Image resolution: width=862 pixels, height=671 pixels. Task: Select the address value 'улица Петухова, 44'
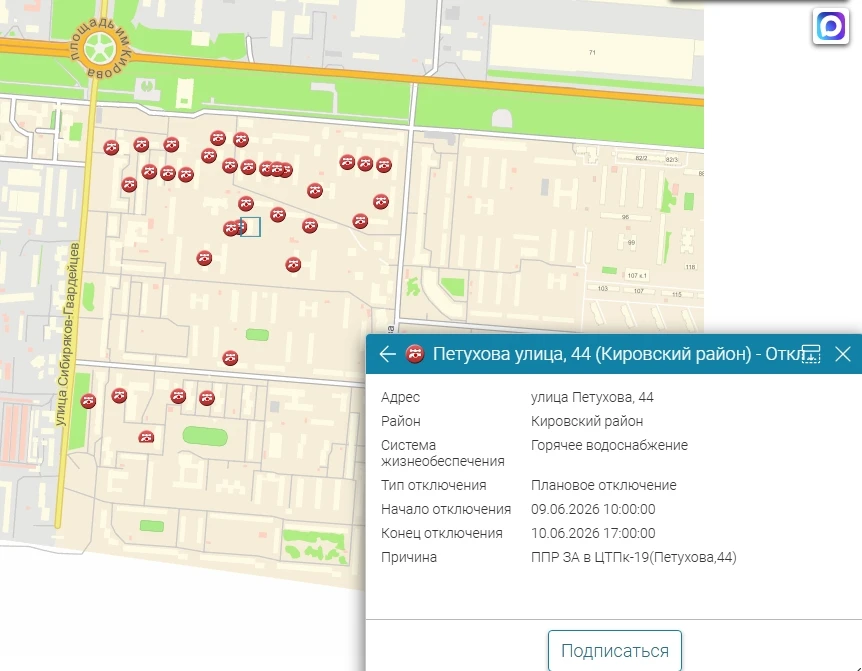pos(592,397)
